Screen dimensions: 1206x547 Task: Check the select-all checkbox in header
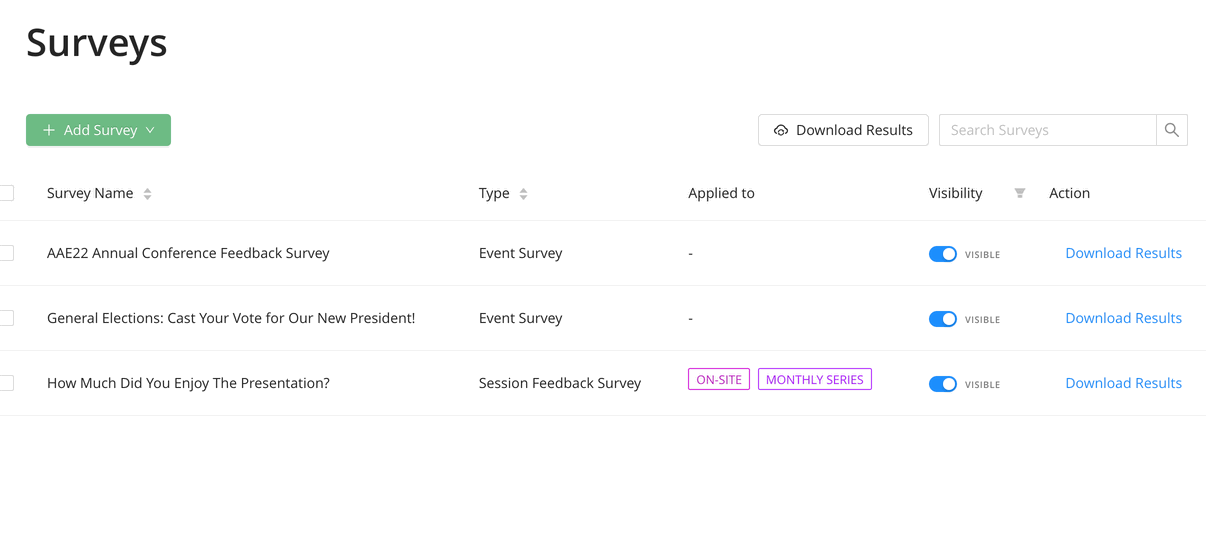[x=6, y=193]
